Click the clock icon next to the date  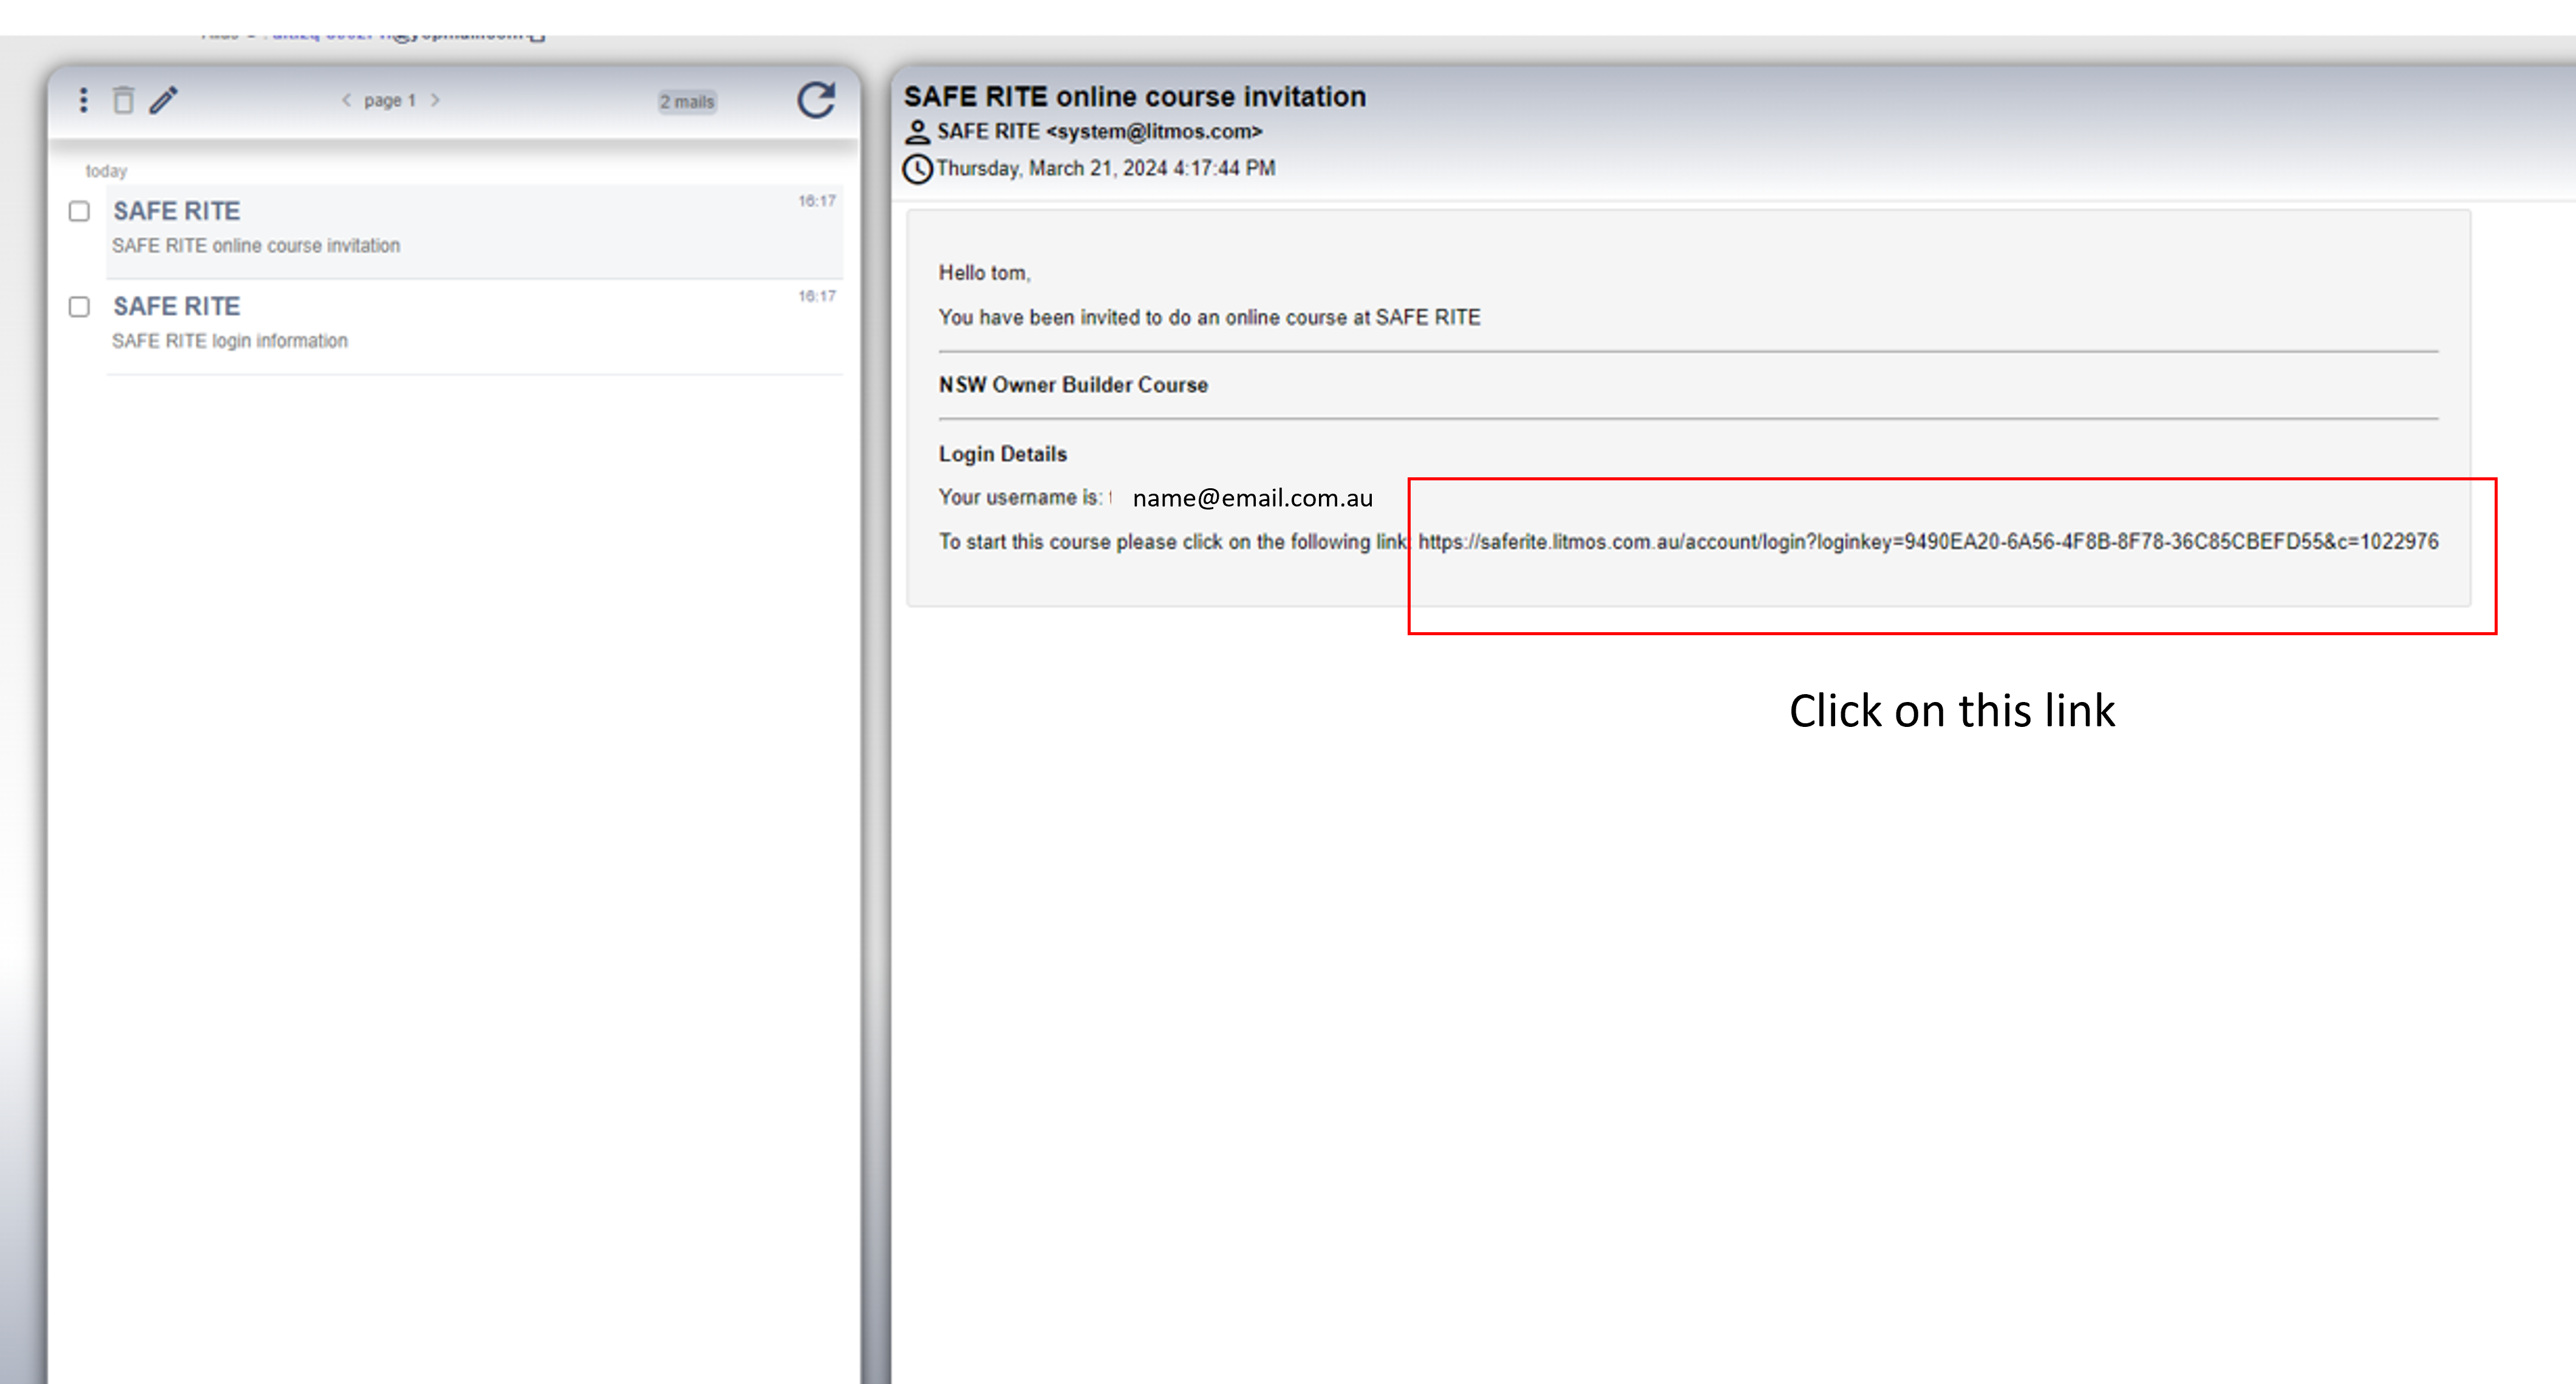(917, 169)
